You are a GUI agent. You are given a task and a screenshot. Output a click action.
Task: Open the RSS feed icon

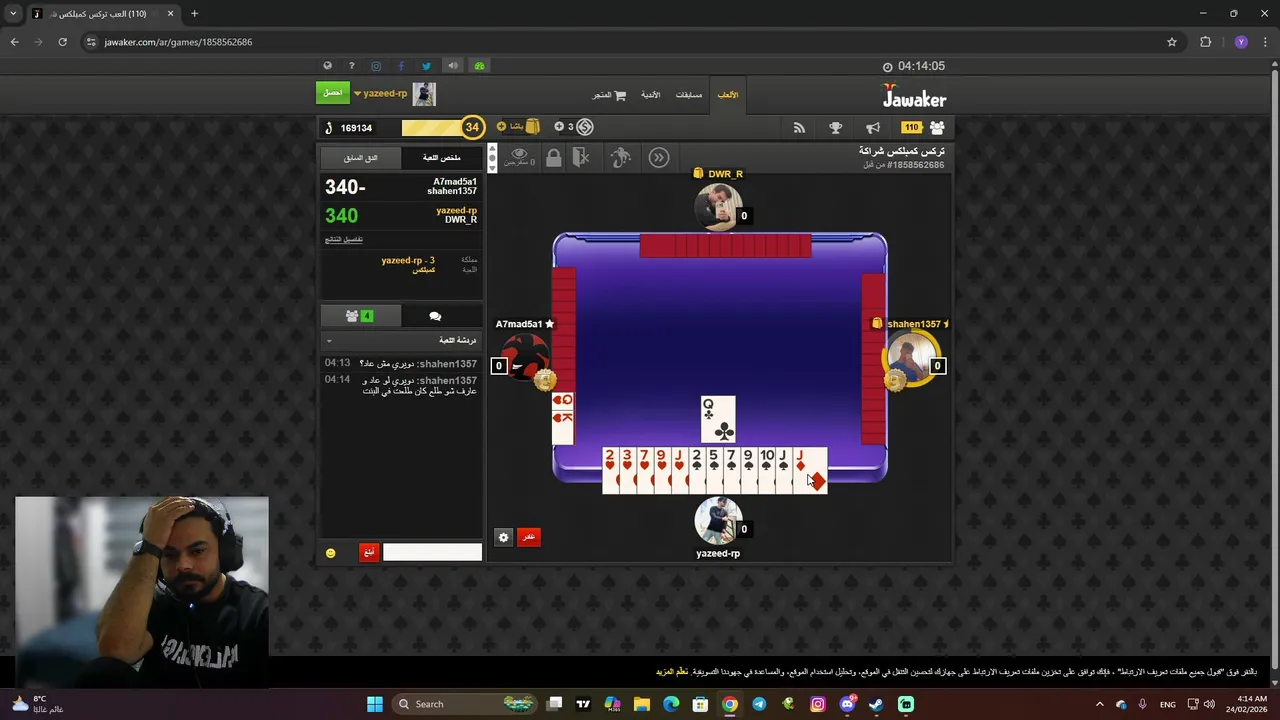(x=799, y=128)
